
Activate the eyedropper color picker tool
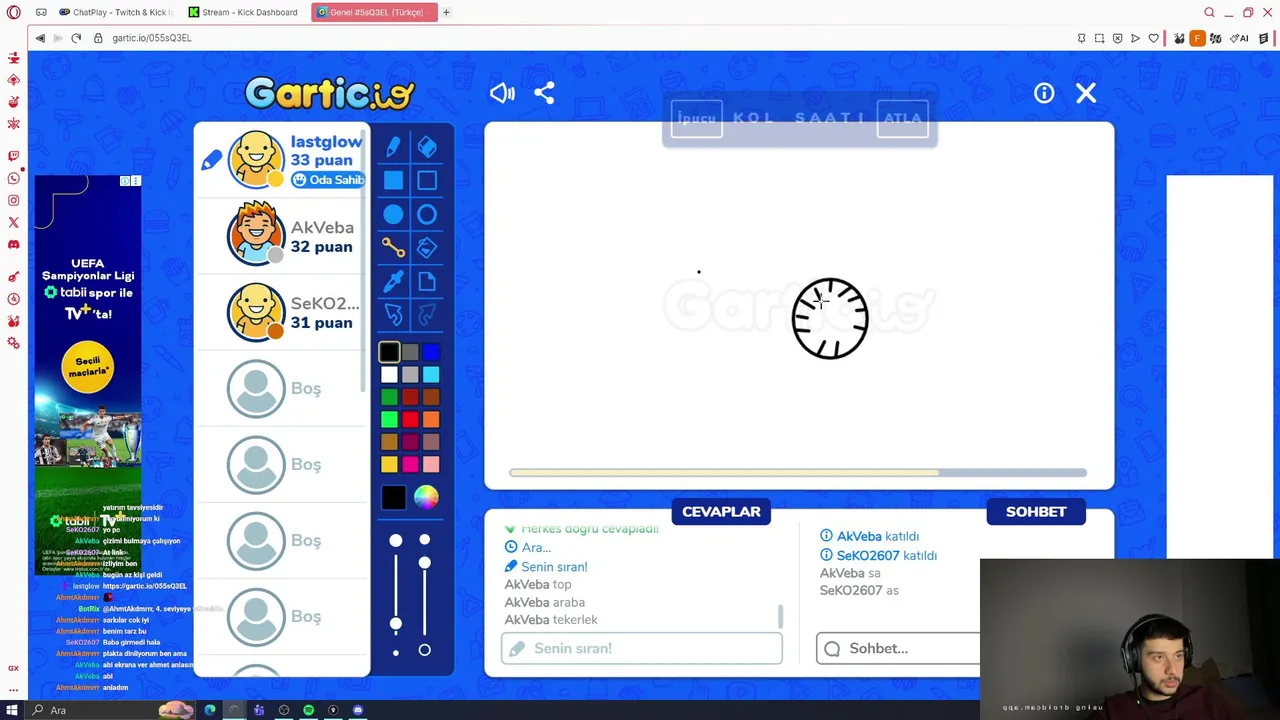click(393, 282)
